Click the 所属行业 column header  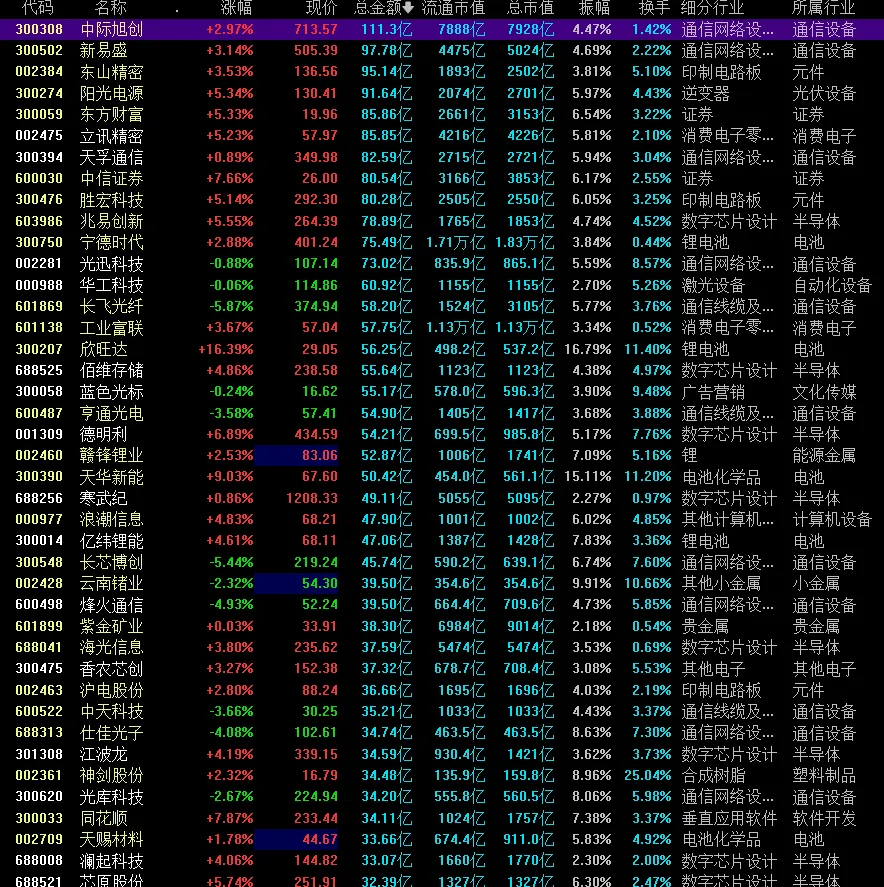click(823, 7)
